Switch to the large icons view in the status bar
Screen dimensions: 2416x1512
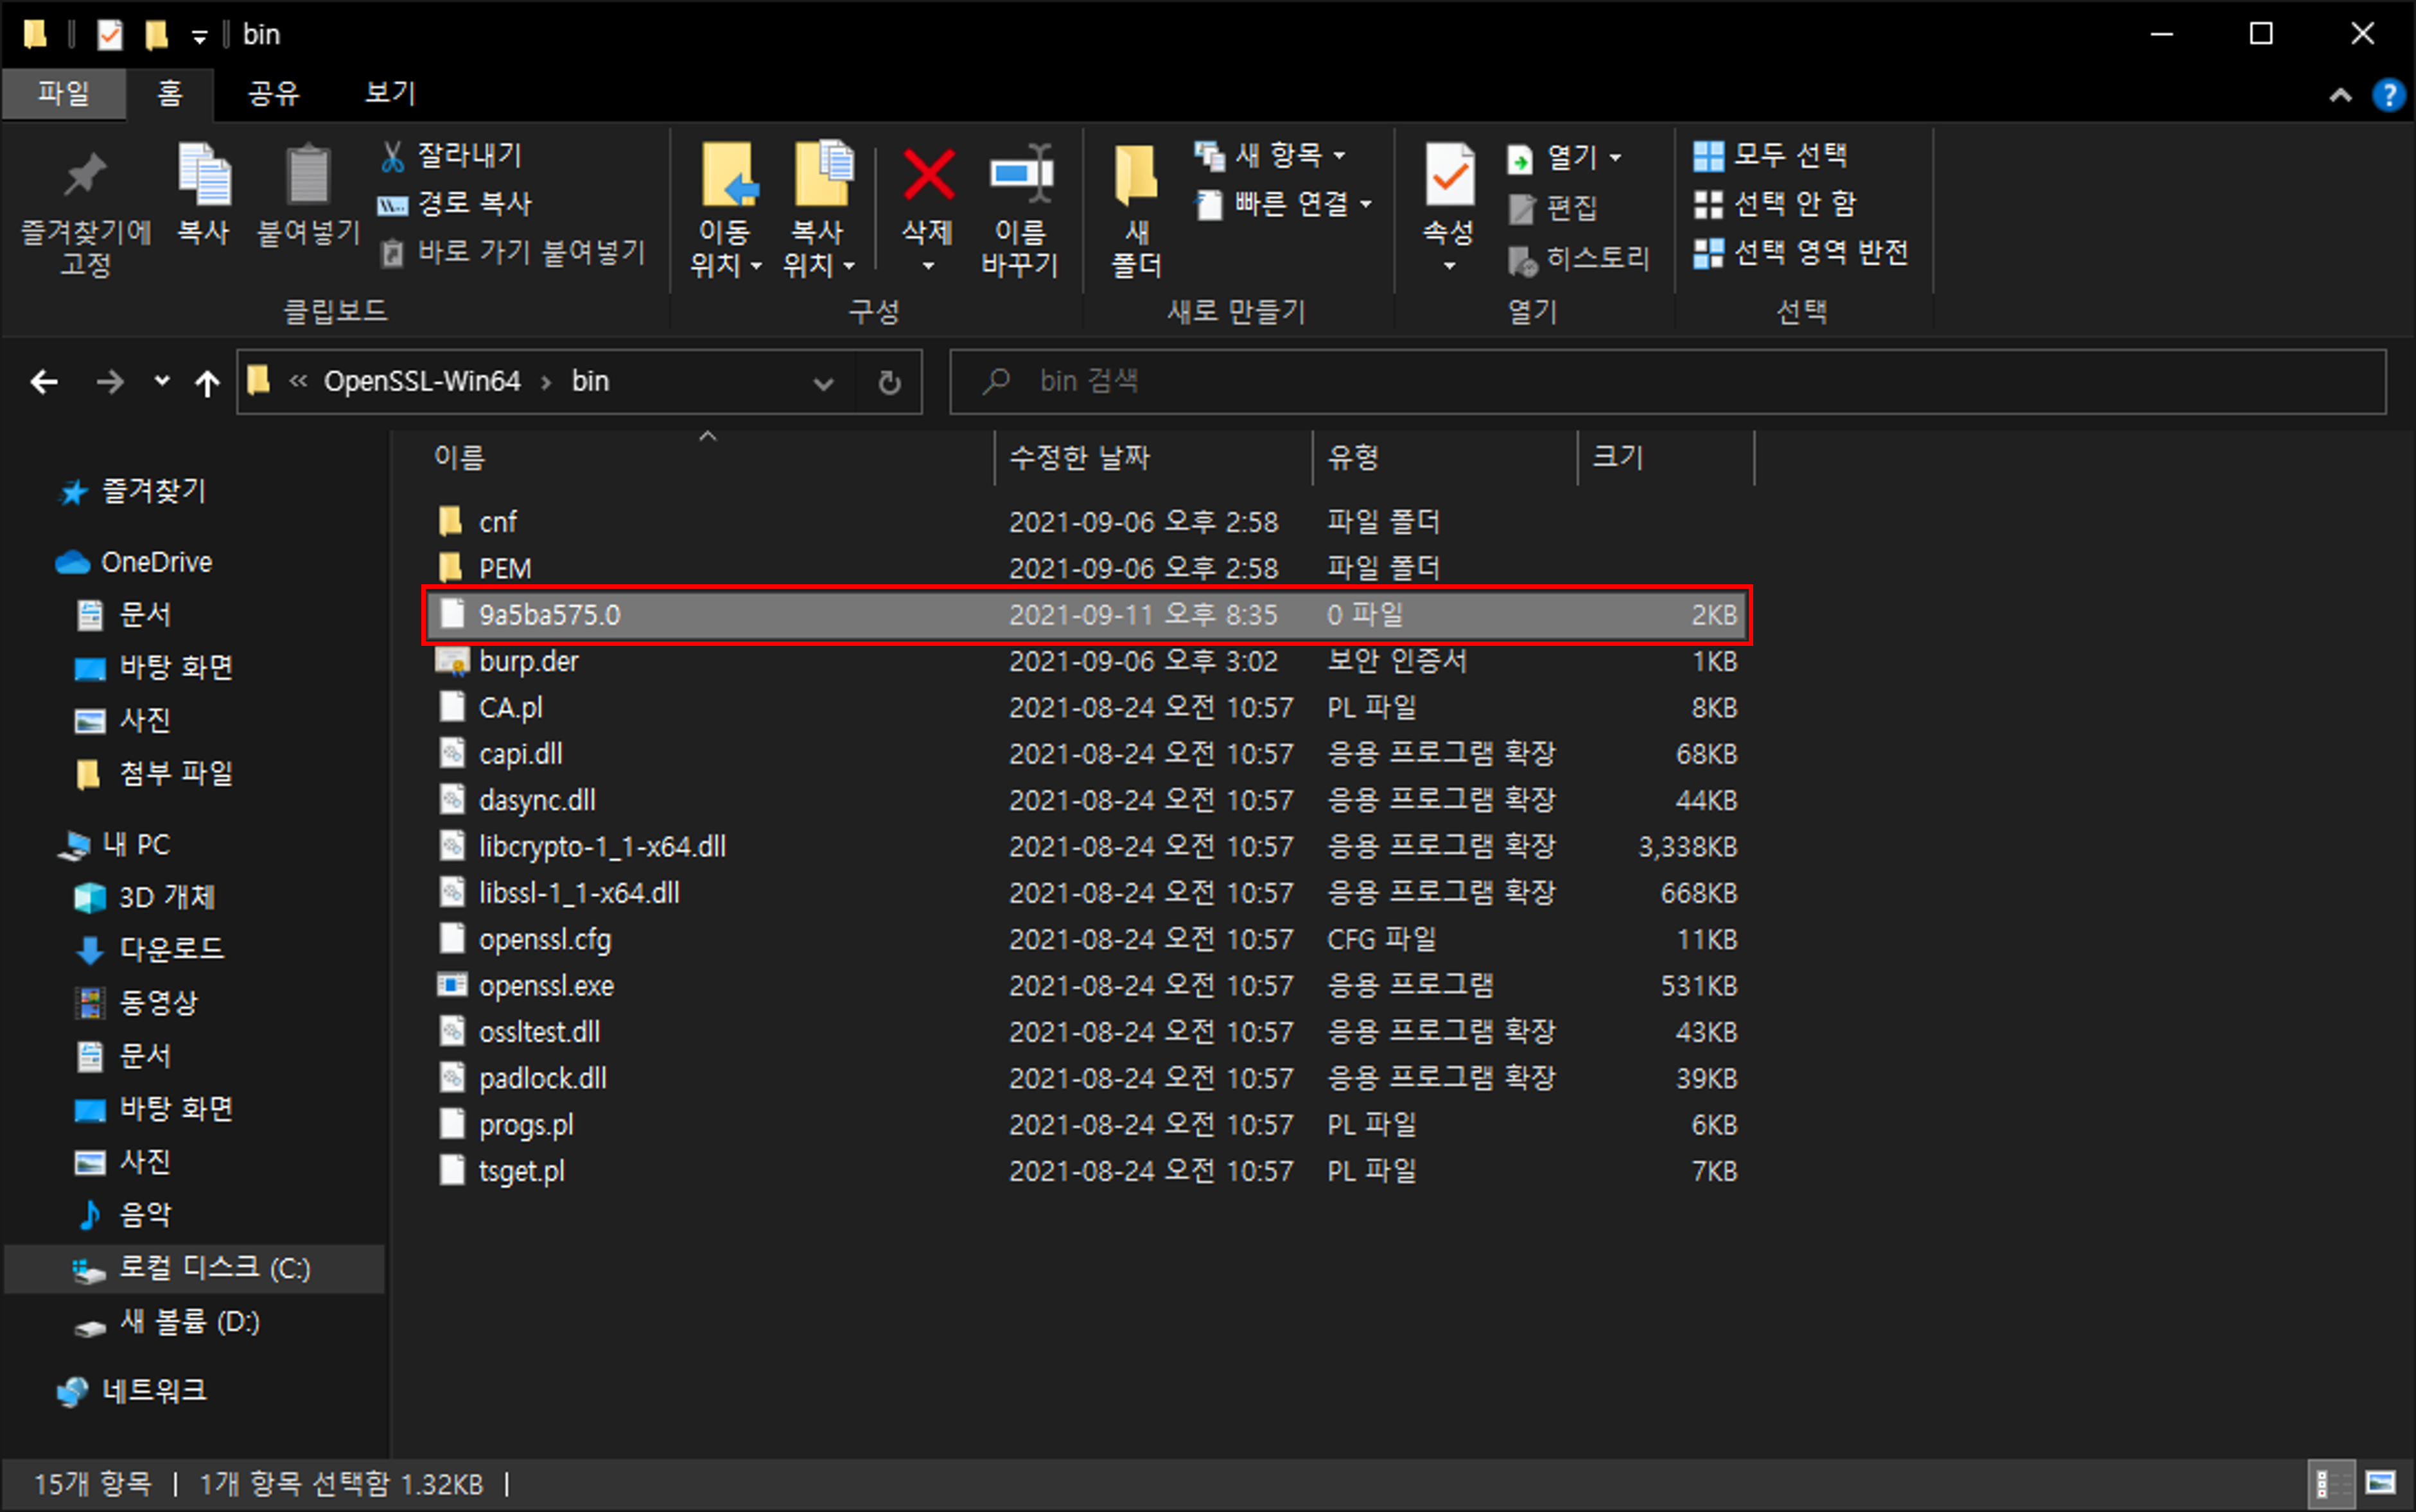tap(2380, 1482)
